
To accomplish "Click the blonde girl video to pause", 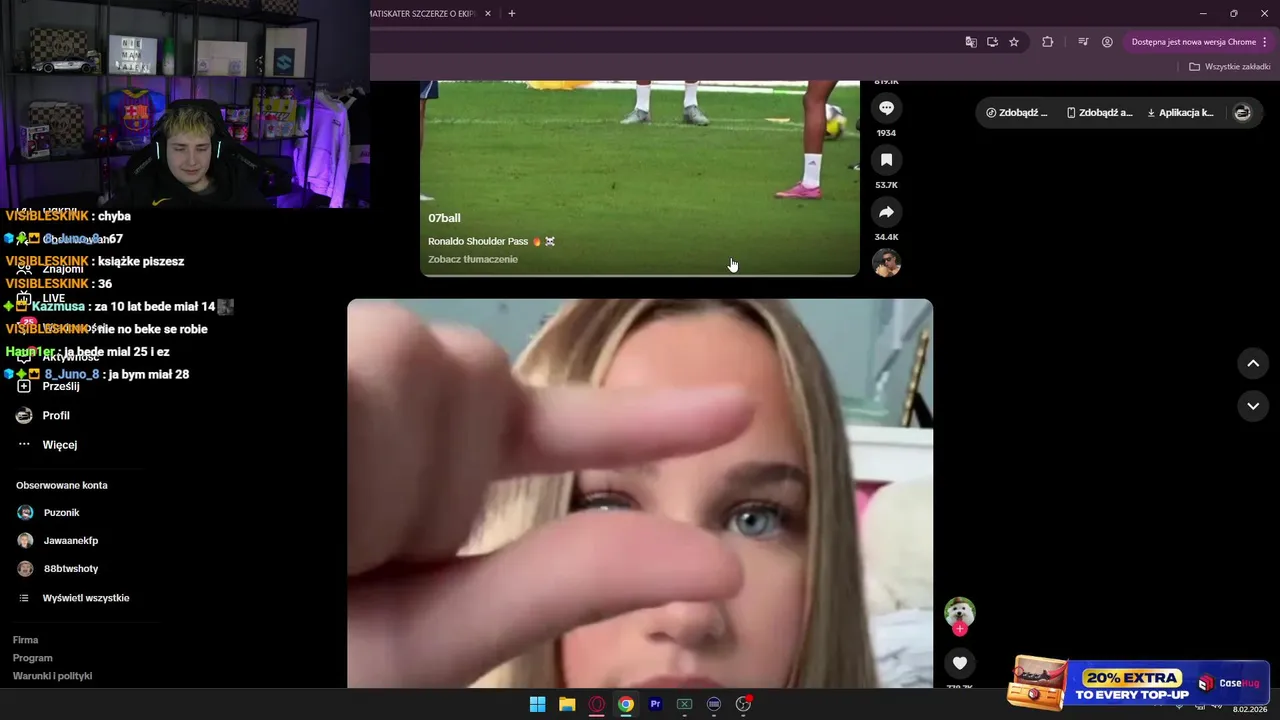I will coord(640,493).
